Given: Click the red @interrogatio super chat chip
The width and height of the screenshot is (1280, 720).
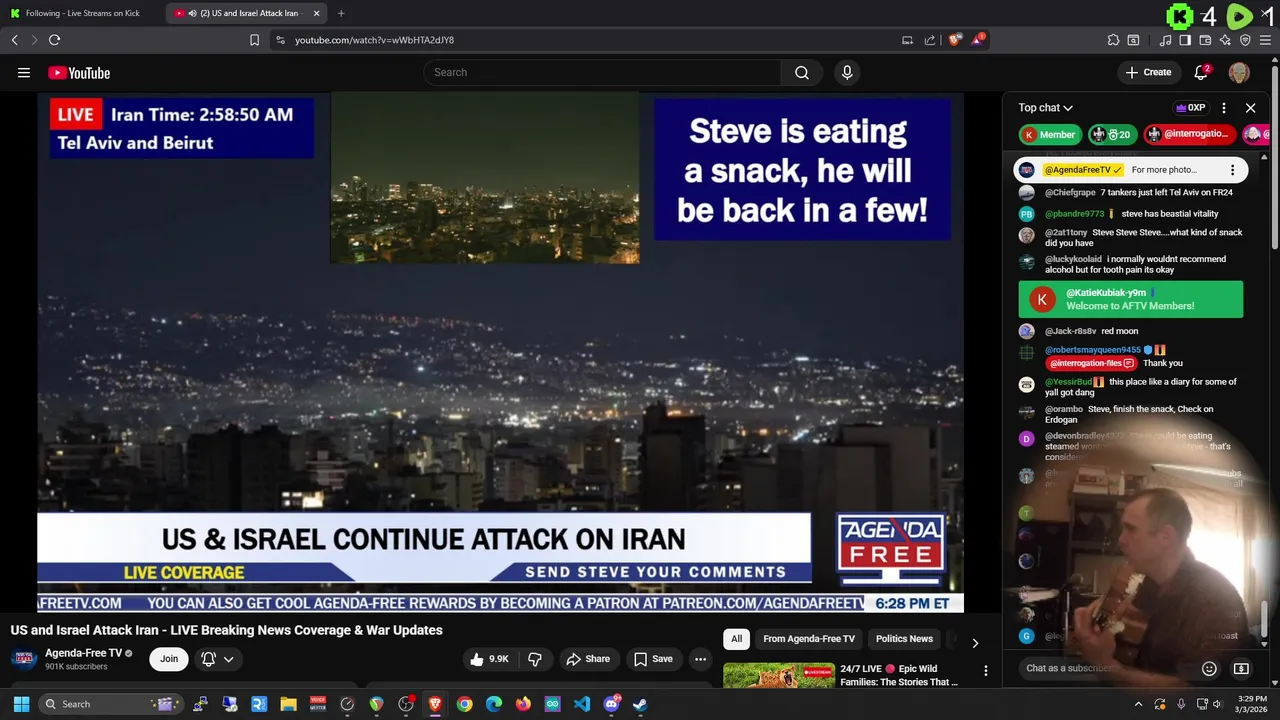Looking at the screenshot, I should click(1189, 134).
